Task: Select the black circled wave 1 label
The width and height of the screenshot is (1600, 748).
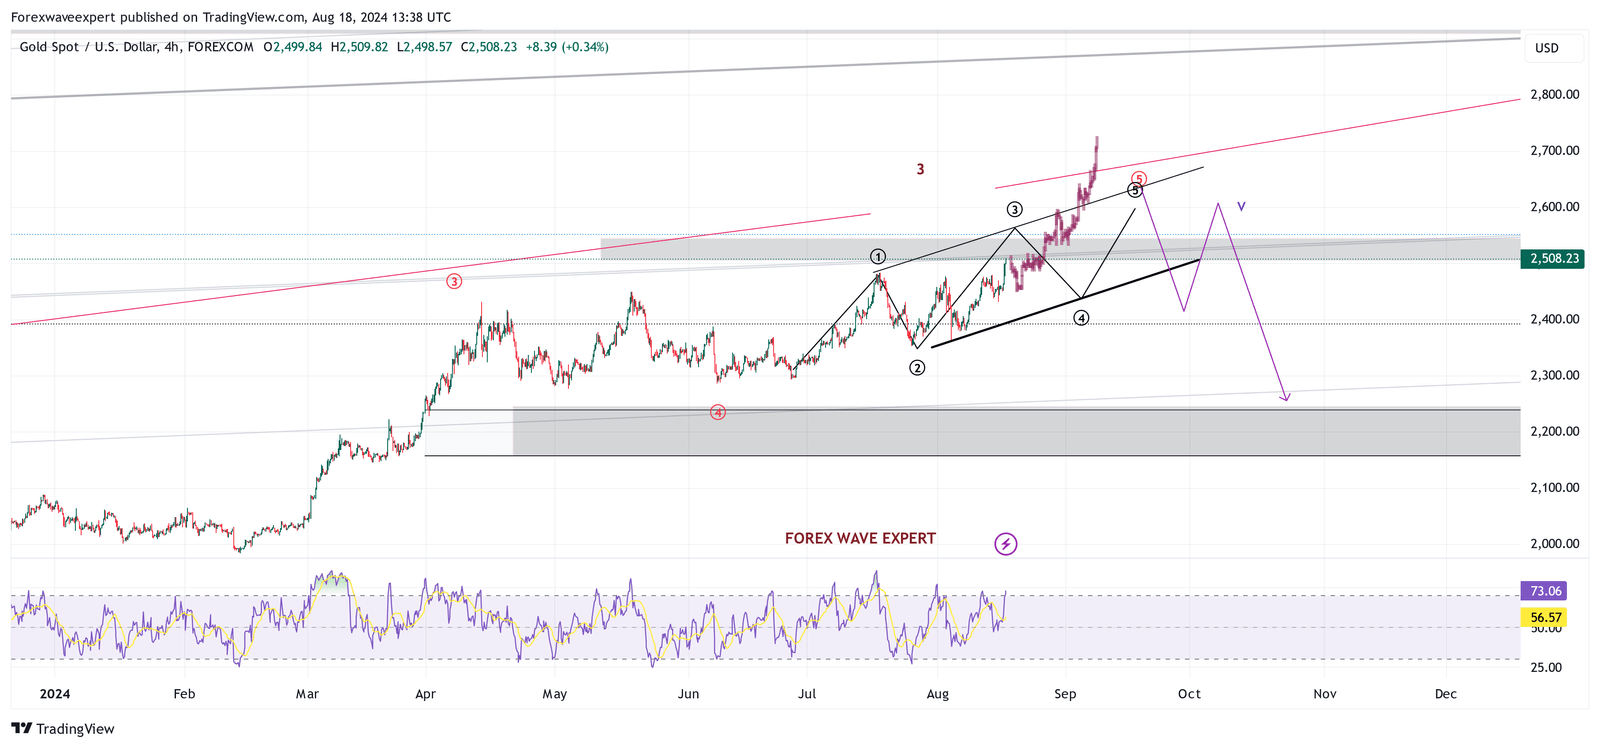Action: point(878,257)
